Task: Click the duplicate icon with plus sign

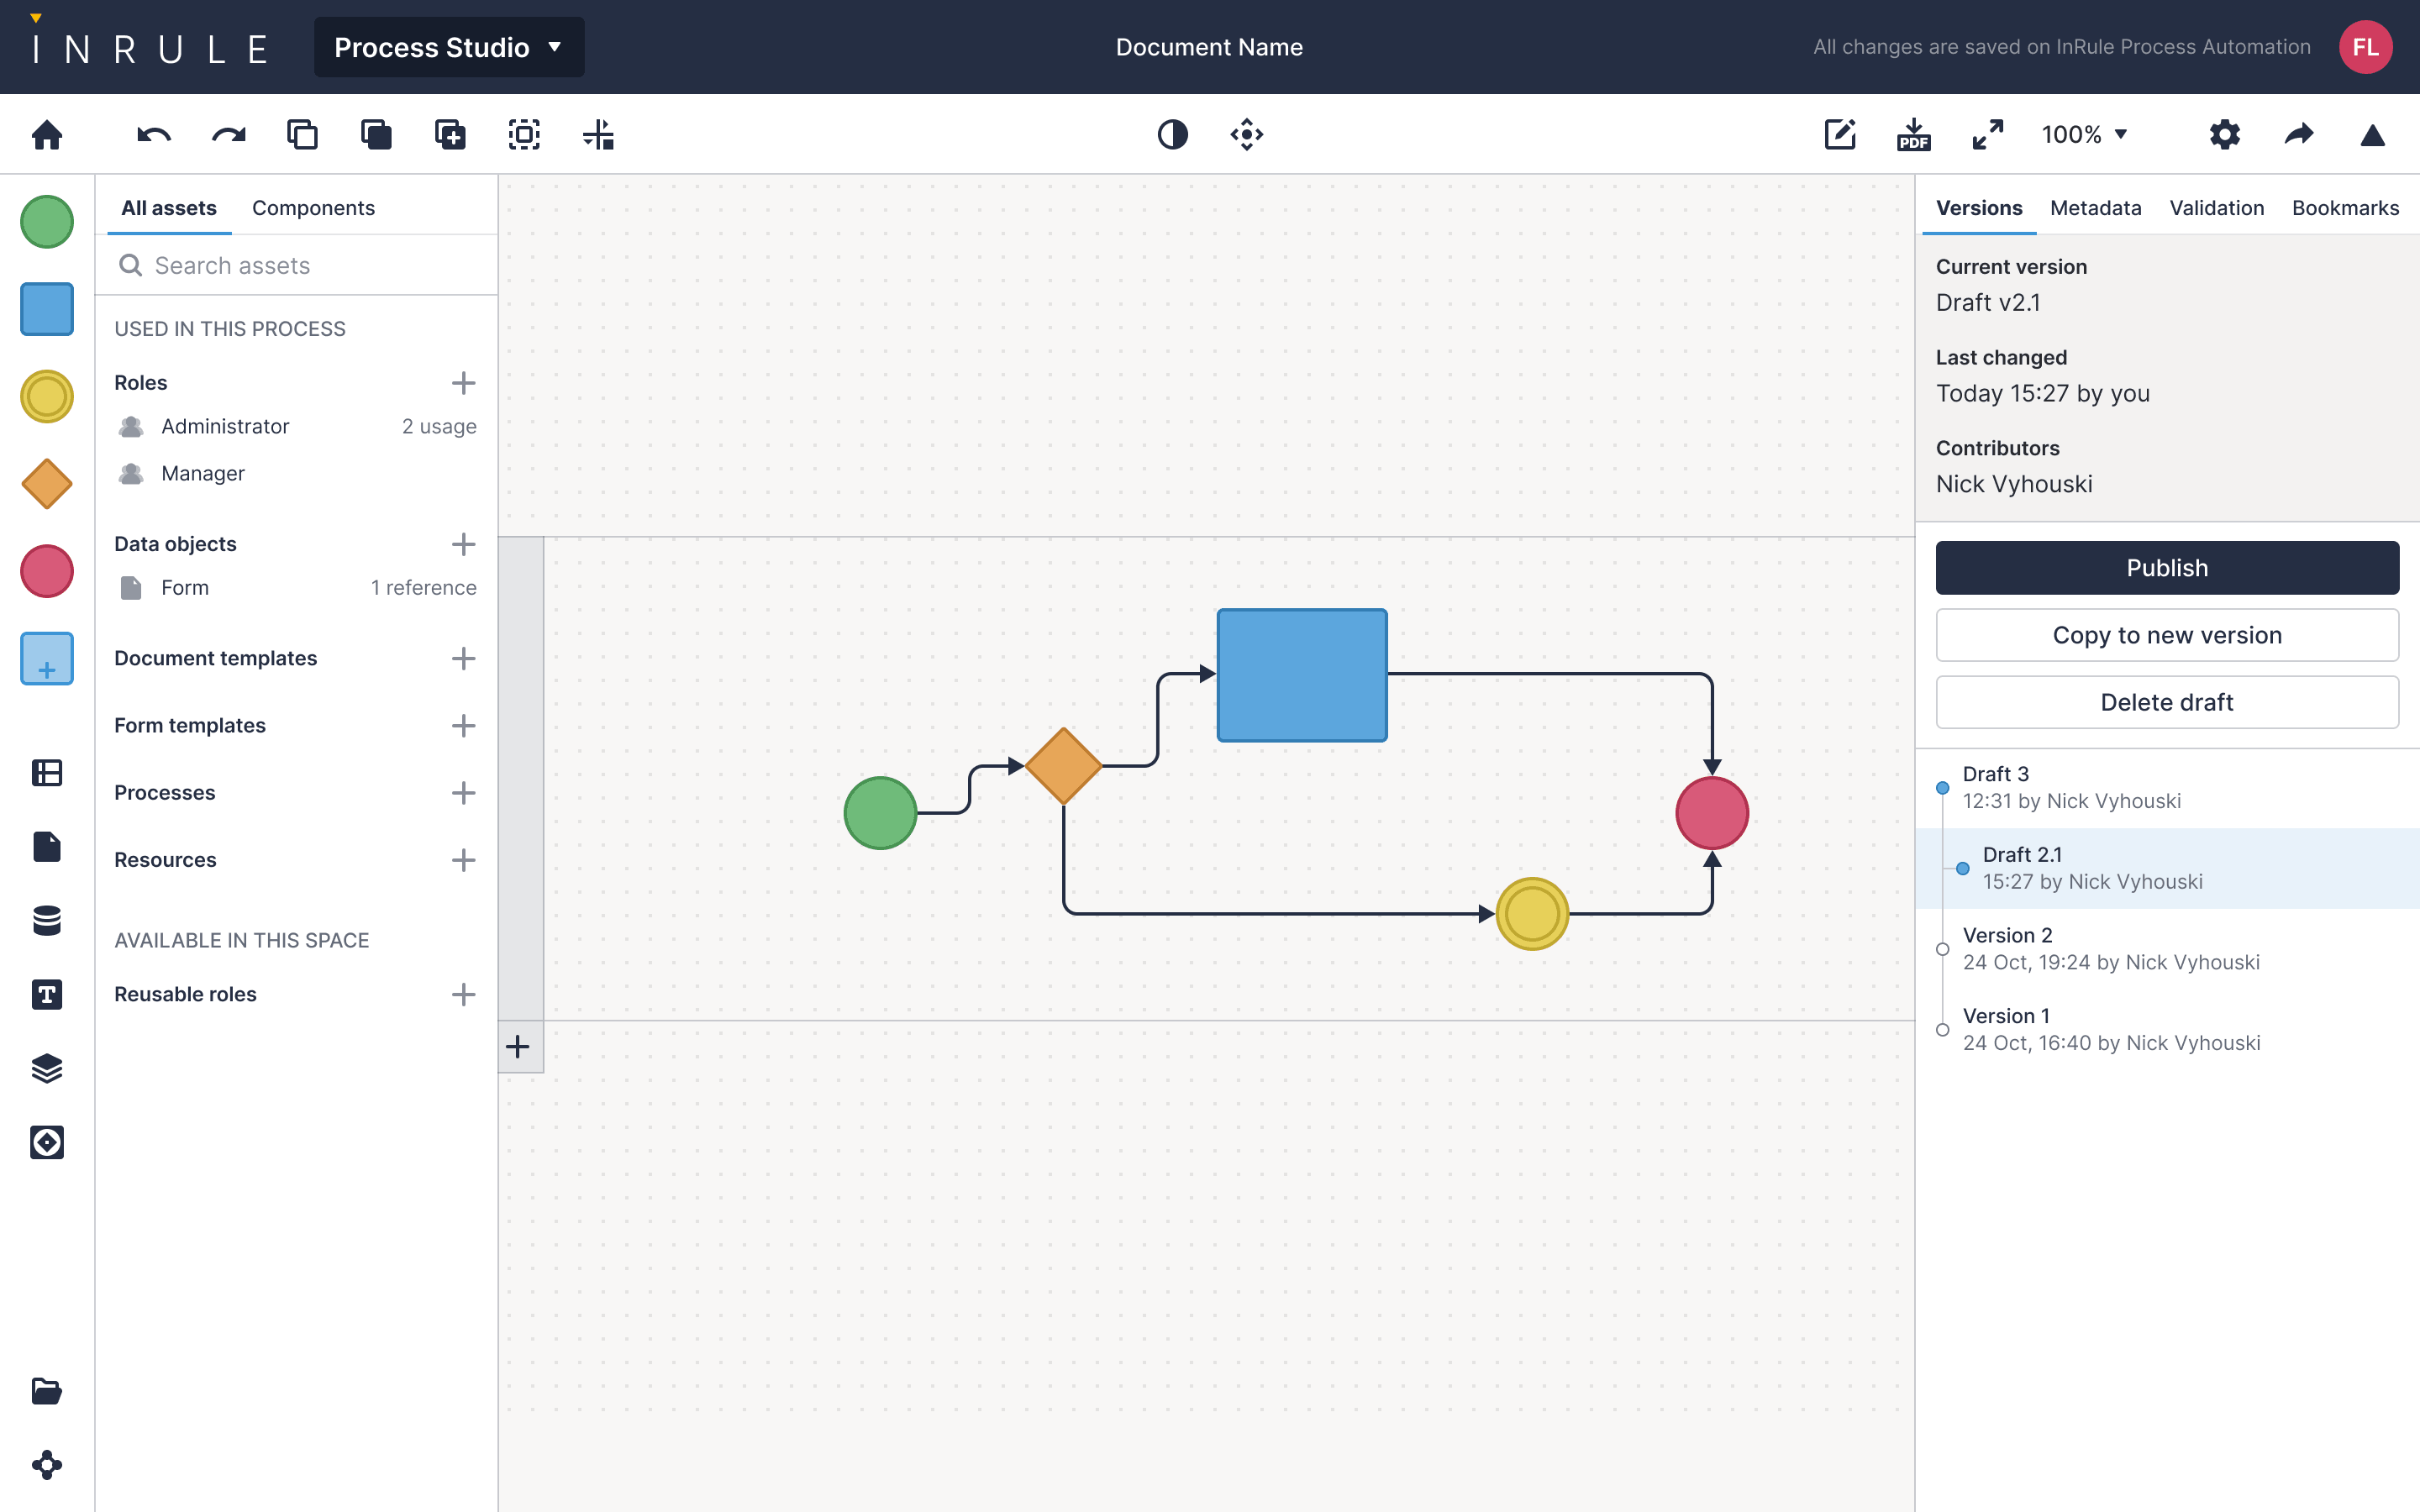Action: click(450, 134)
